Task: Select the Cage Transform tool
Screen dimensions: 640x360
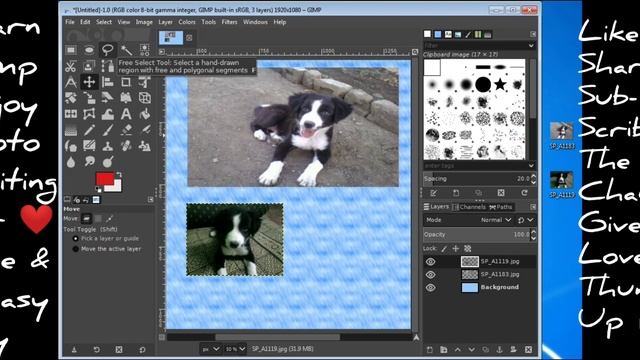Action: tap(89, 114)
